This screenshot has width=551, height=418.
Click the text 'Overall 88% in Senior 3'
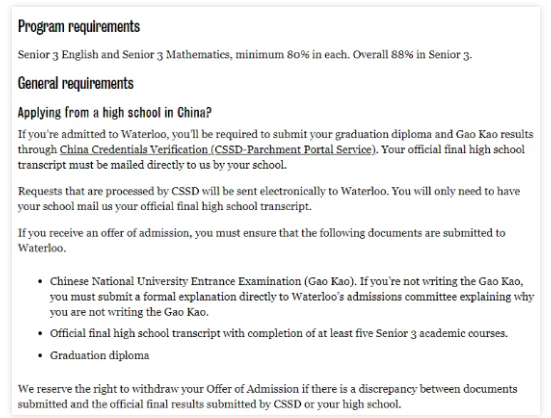point(411,55)
